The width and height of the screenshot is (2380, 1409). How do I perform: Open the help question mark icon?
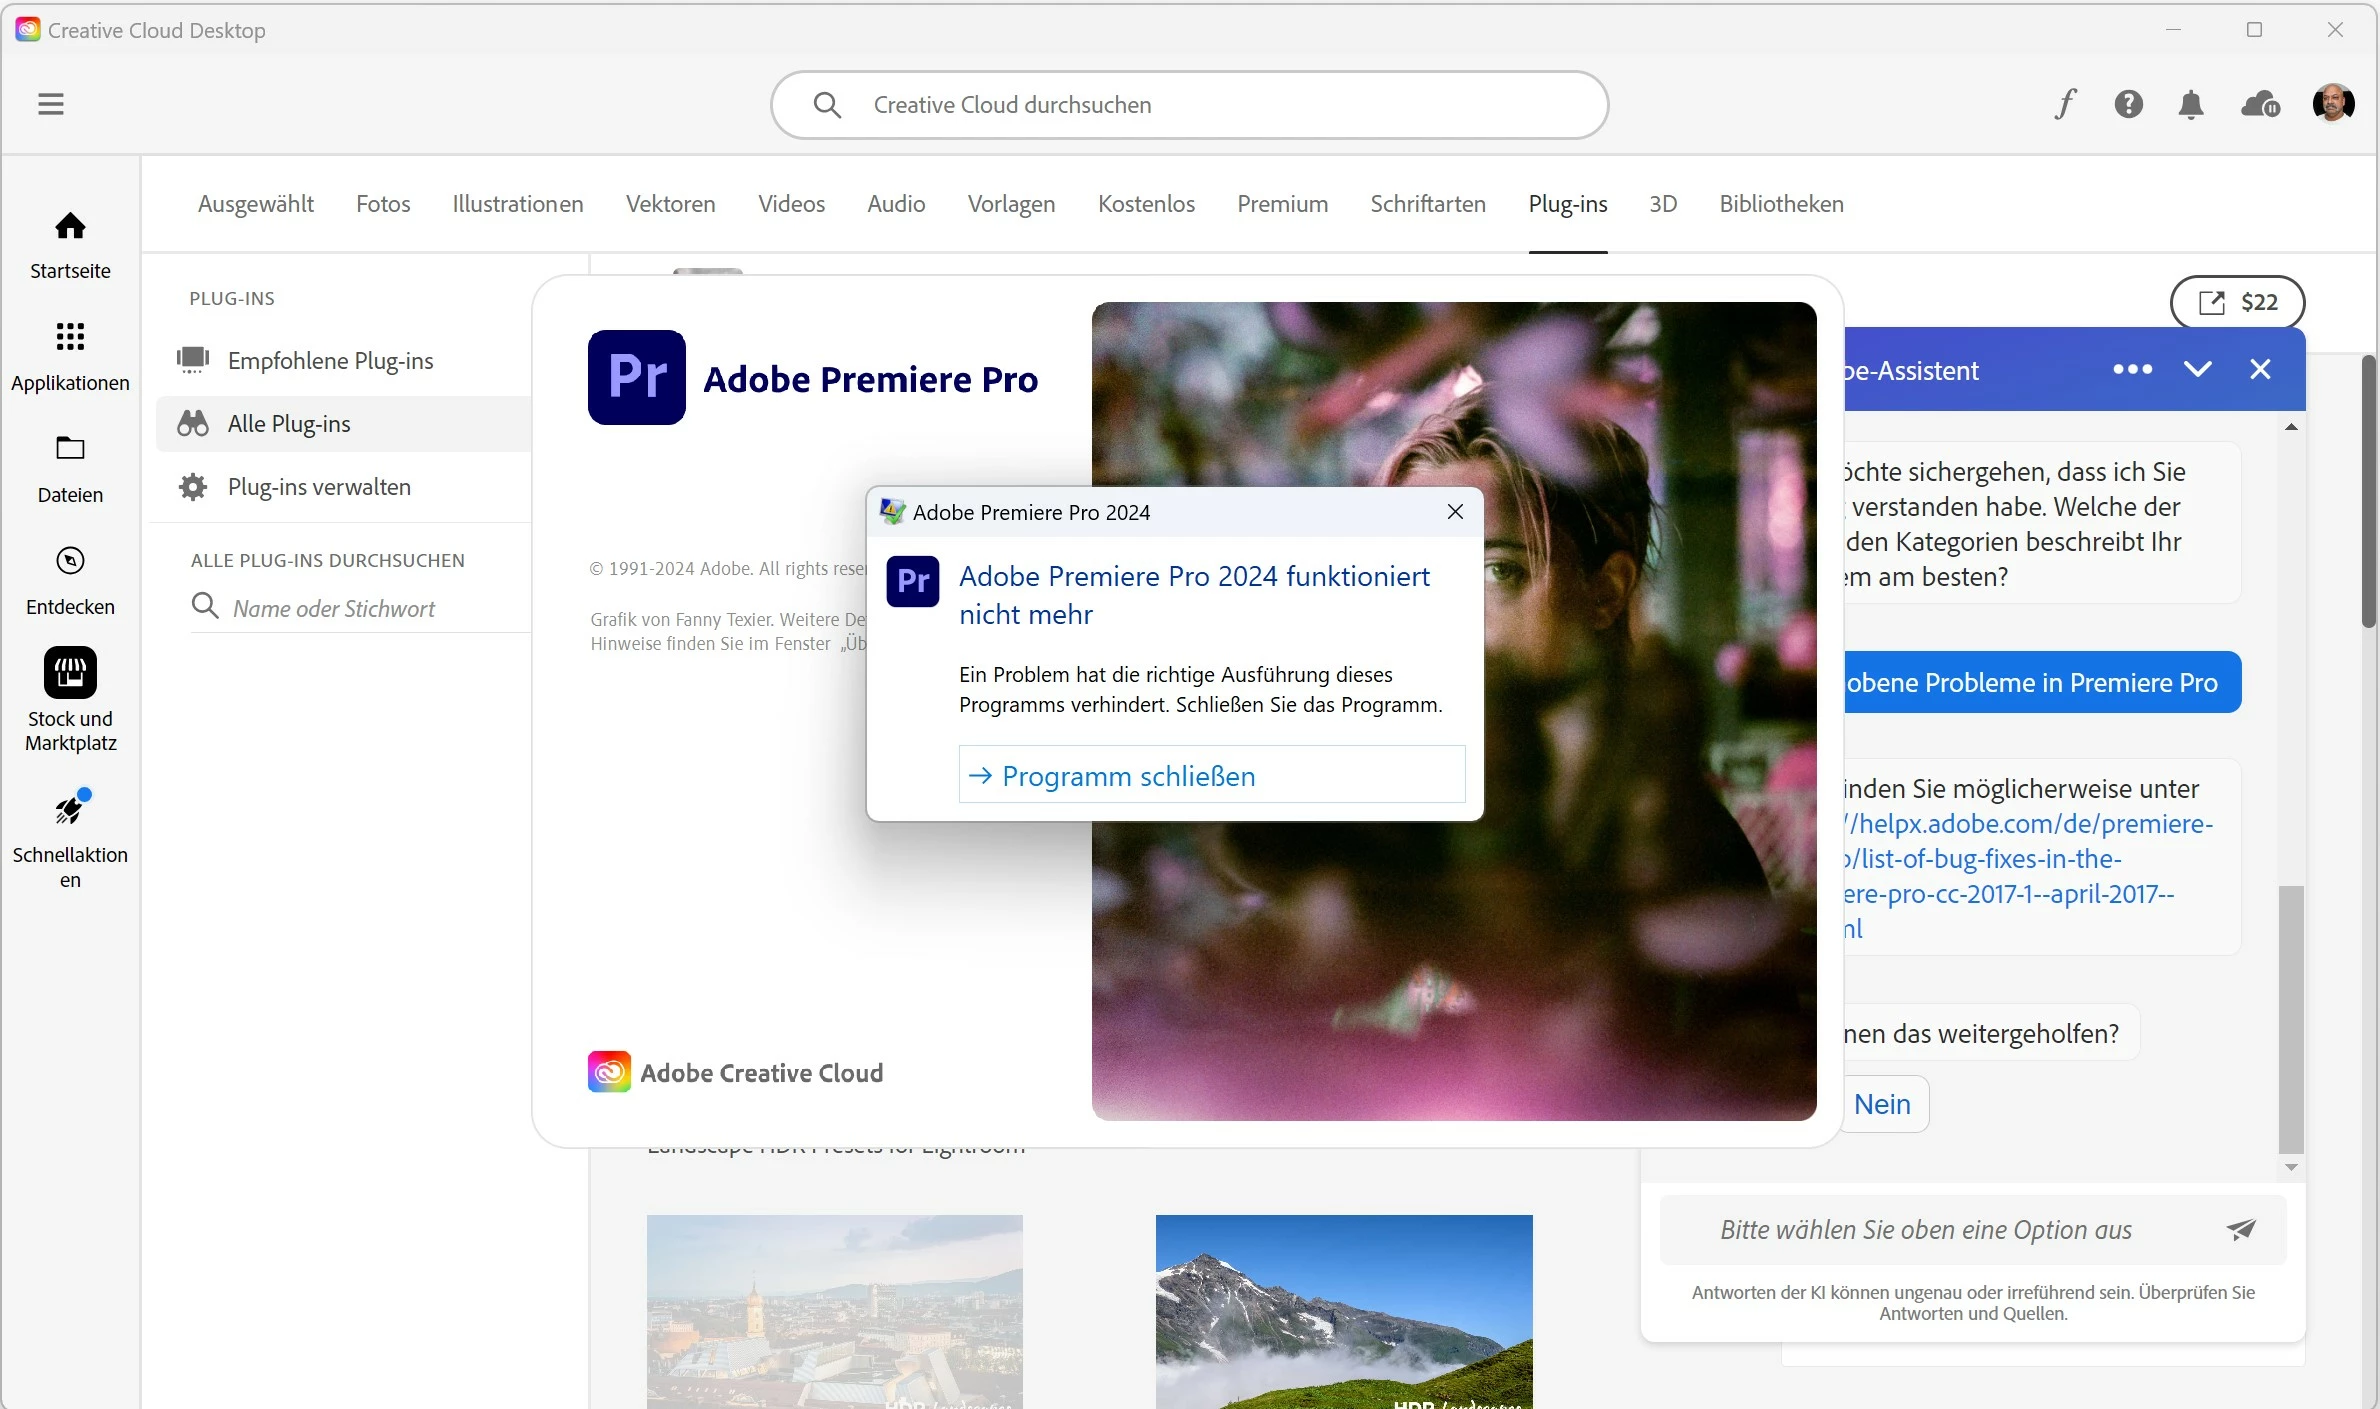pyautogui.click(x=2128, y=104)
